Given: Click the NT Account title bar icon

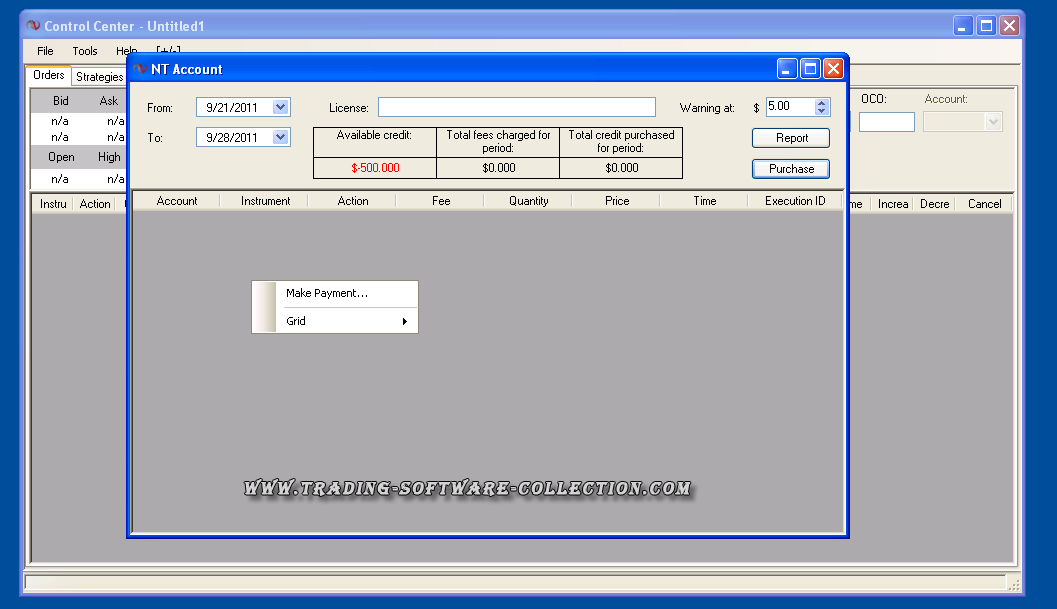Looking at the screenshot, I should click(x=140, y=69).
